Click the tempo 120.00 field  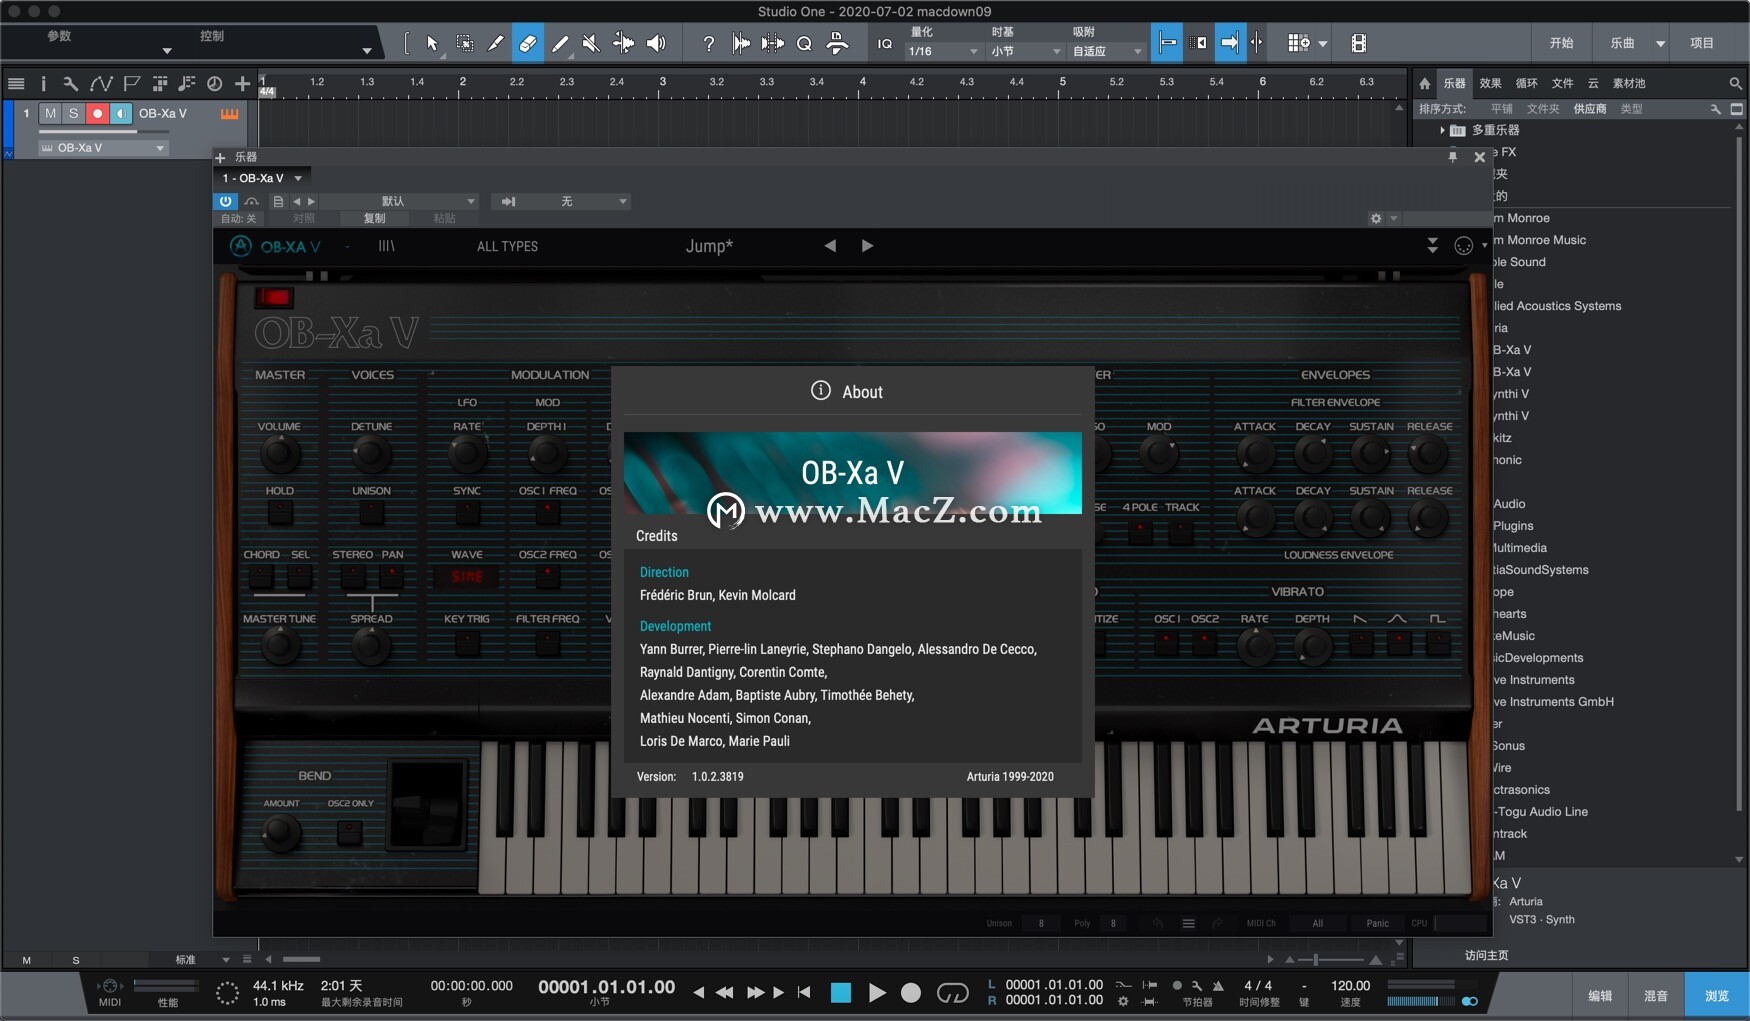coord(1350,986)
